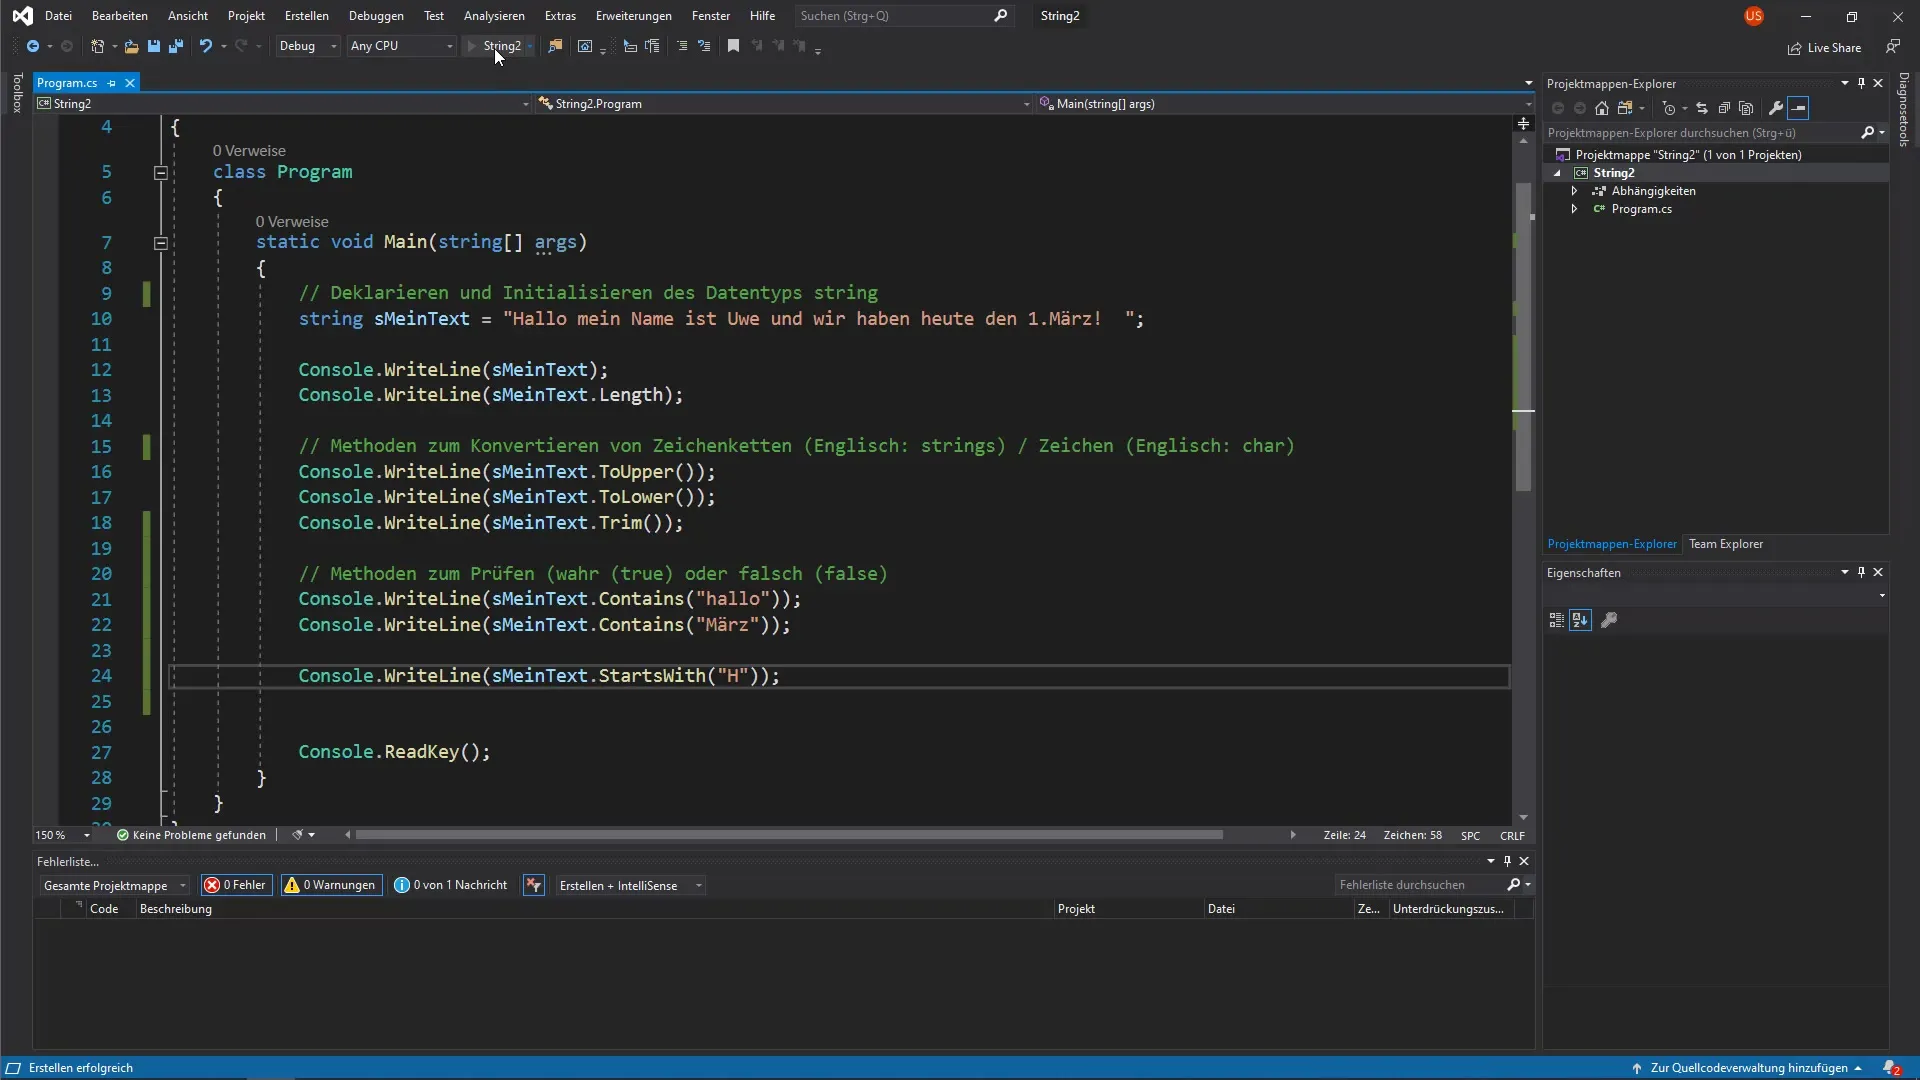Collapse the class Program code block
Screen dimensions: 1920x1080
click(x=160, y=172)
